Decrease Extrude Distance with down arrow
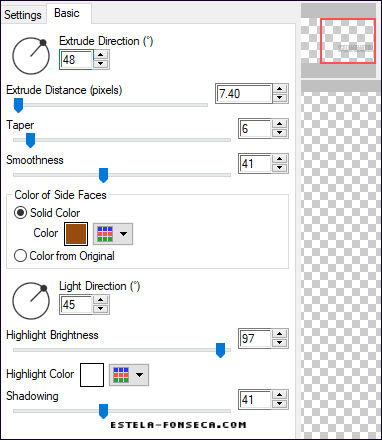382x440 pixels. (x=279, y=98)
